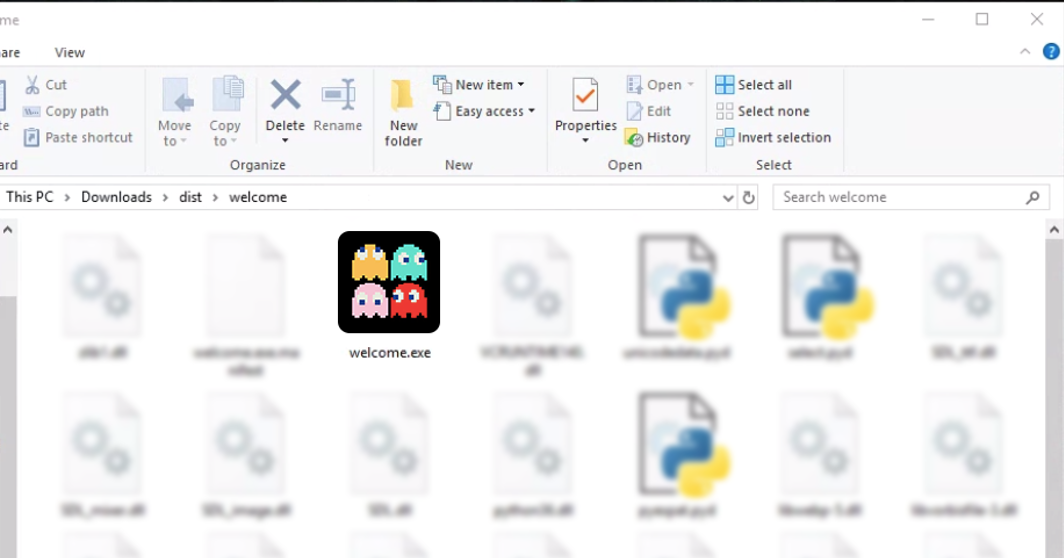Select the welcome.exe ghost icon
The width and height of the screenshot is (1064, 558).
[389, 282]
